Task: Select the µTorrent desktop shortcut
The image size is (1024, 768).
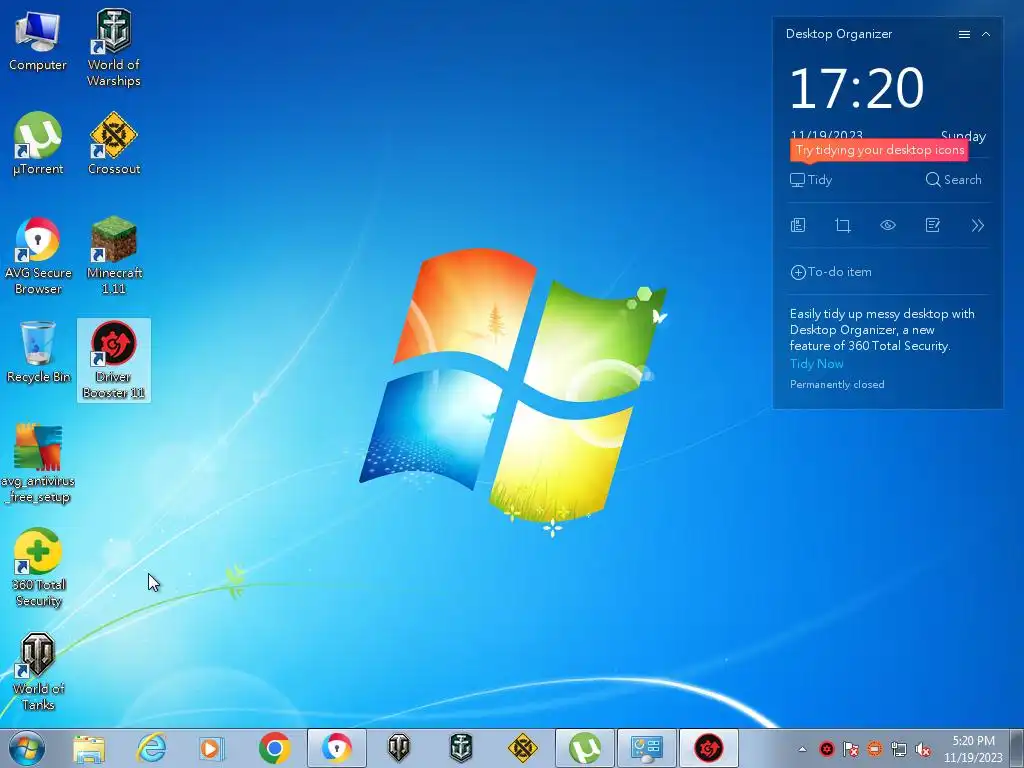Action: click(x=38, y=144)
